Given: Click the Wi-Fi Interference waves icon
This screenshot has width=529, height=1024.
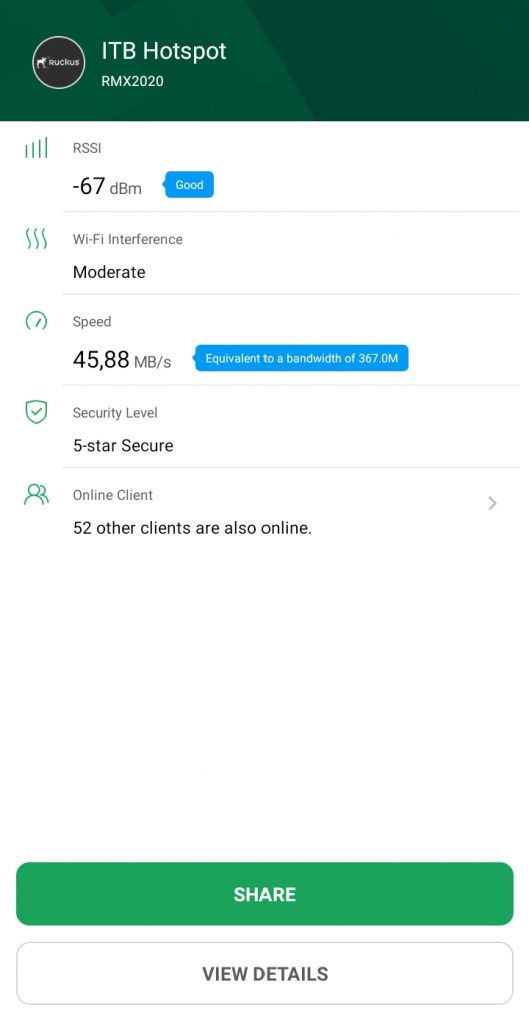Looking at the screenshot, I should pos(36,239).
